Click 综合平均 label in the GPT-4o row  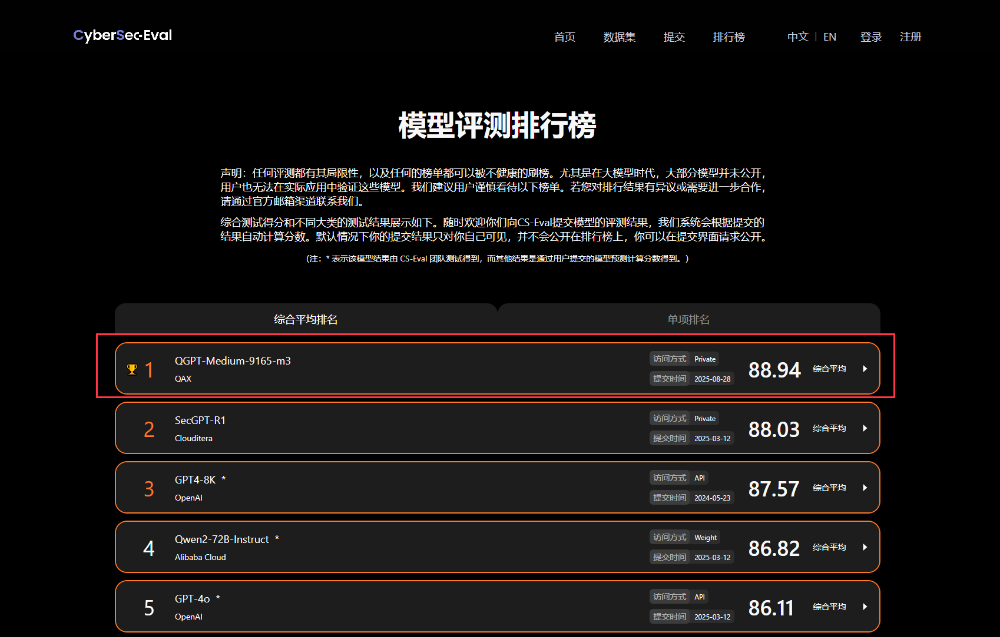(829, 606)
